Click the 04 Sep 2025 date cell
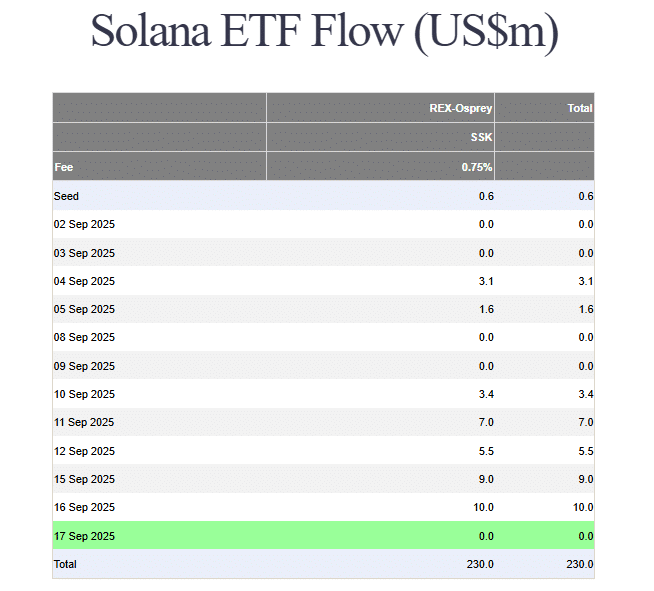 point(84,281)
